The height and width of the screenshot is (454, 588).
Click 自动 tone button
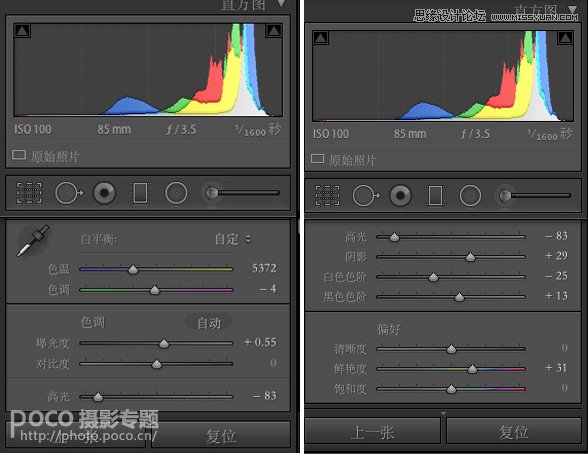[x=209, y=323]
